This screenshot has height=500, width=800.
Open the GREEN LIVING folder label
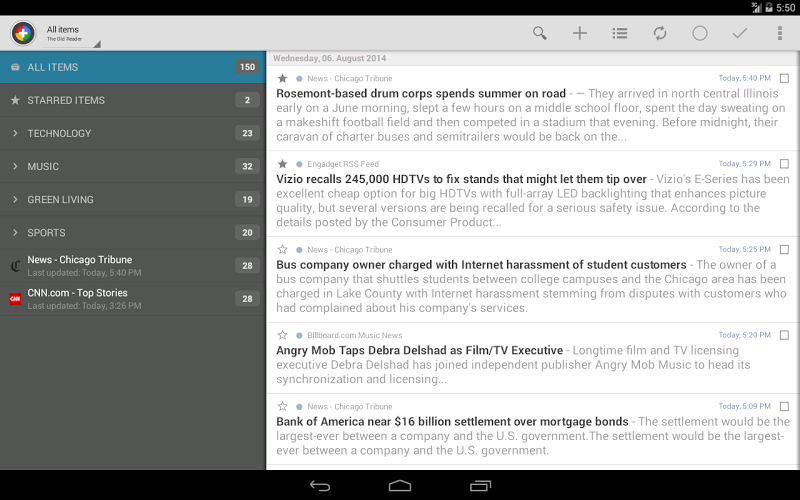pos(60,199)
